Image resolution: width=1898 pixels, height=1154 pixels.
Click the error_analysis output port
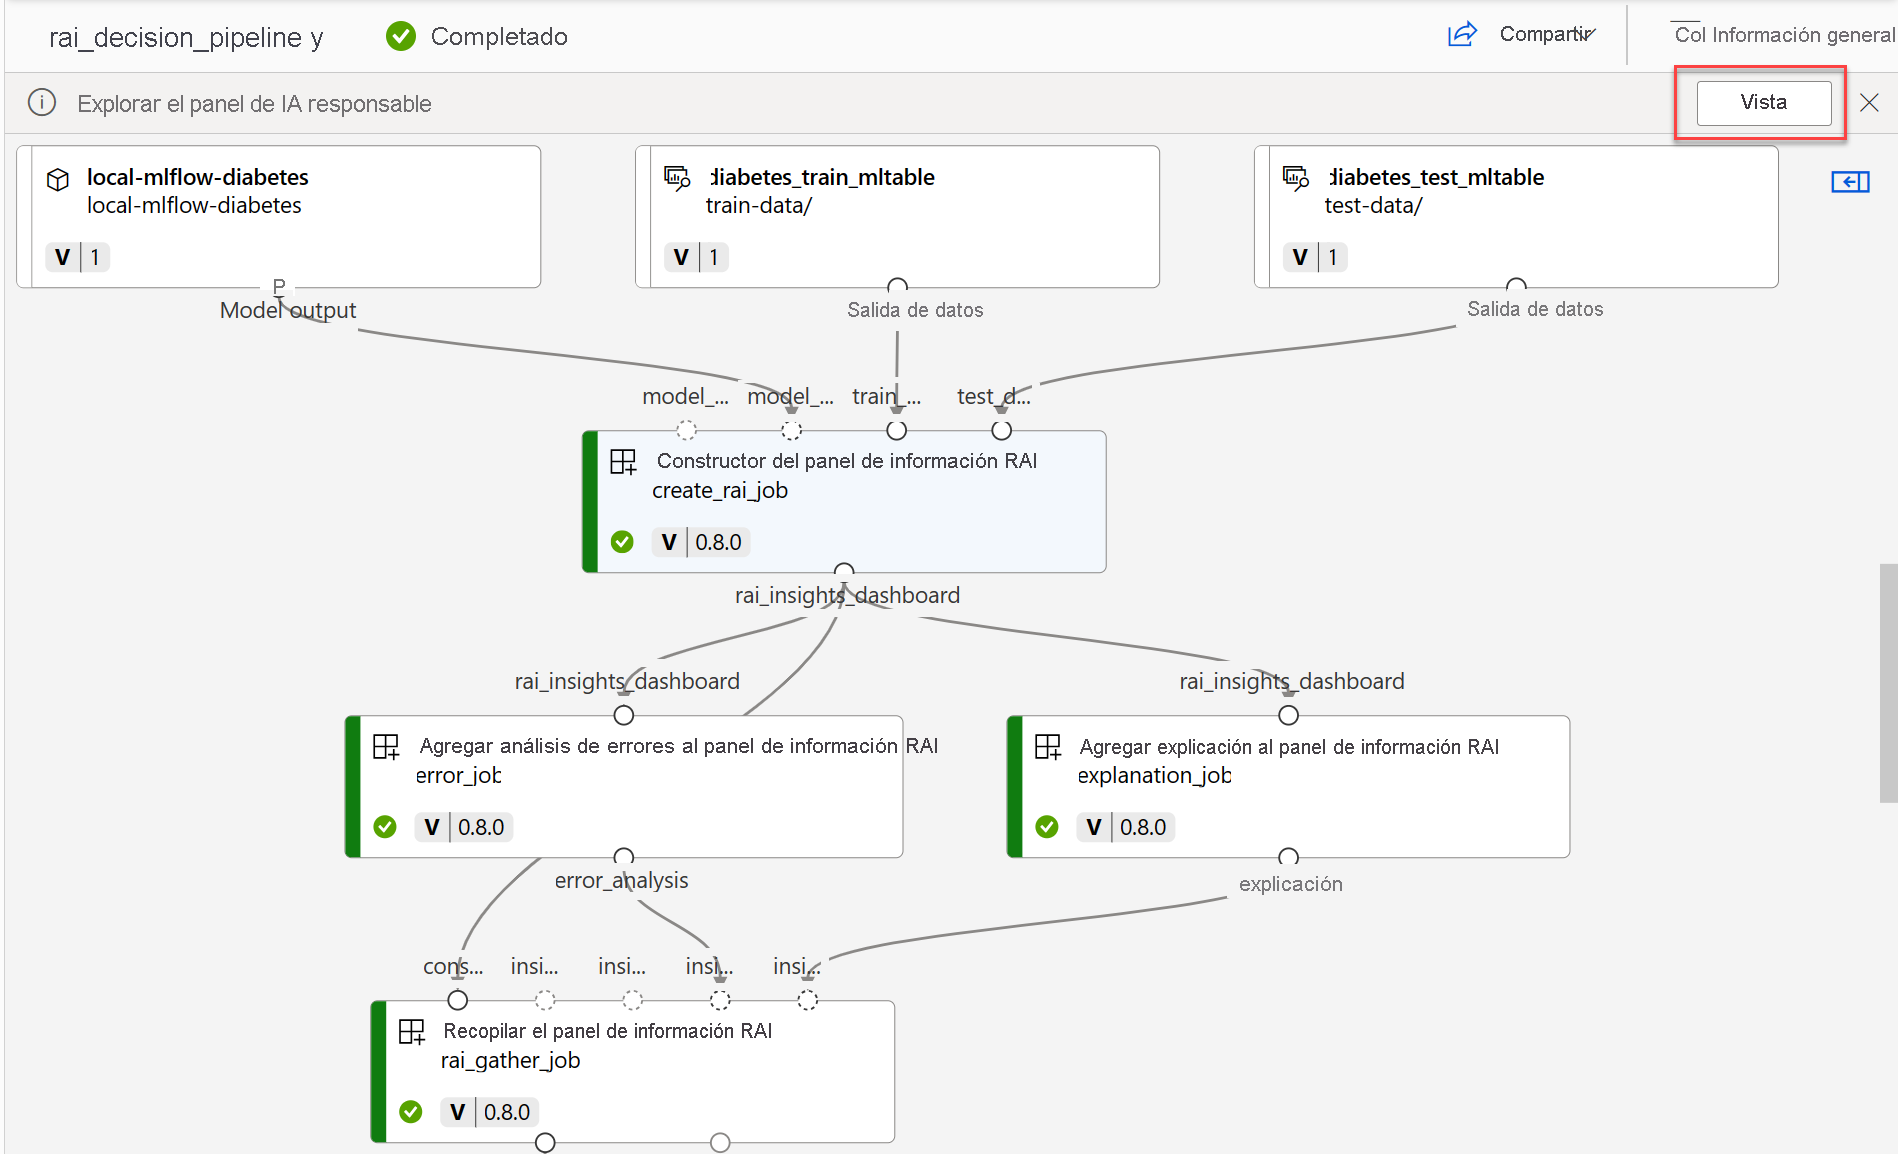624,856
